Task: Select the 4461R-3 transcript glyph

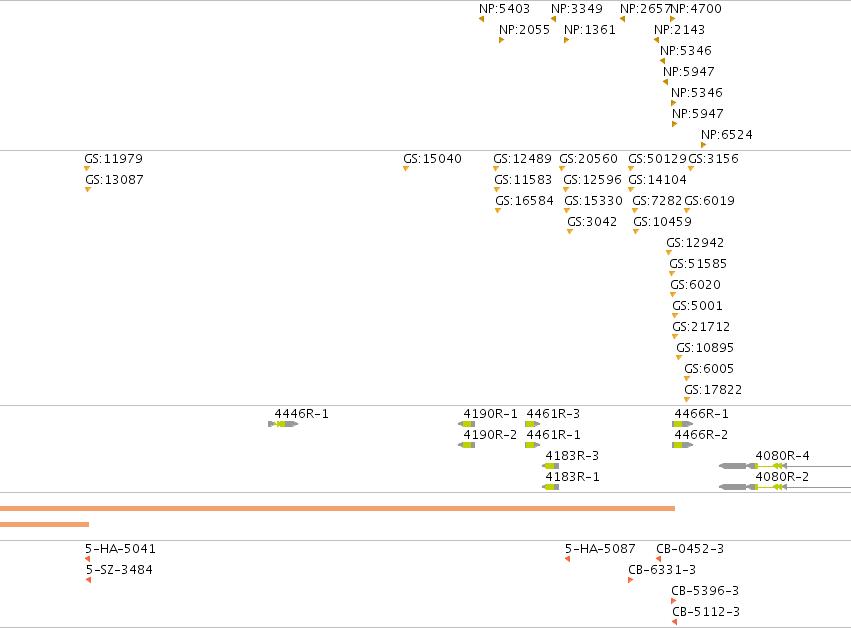Action: 532,424
